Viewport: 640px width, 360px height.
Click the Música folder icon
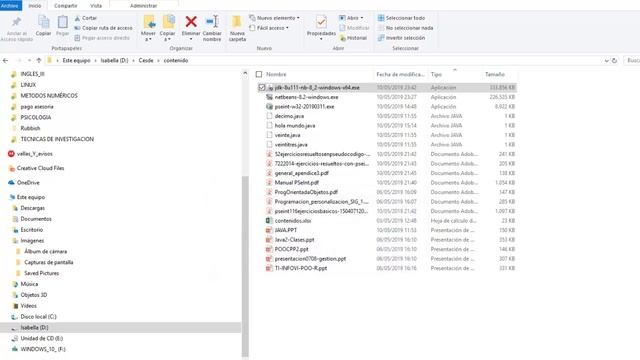tap(15, 284)
